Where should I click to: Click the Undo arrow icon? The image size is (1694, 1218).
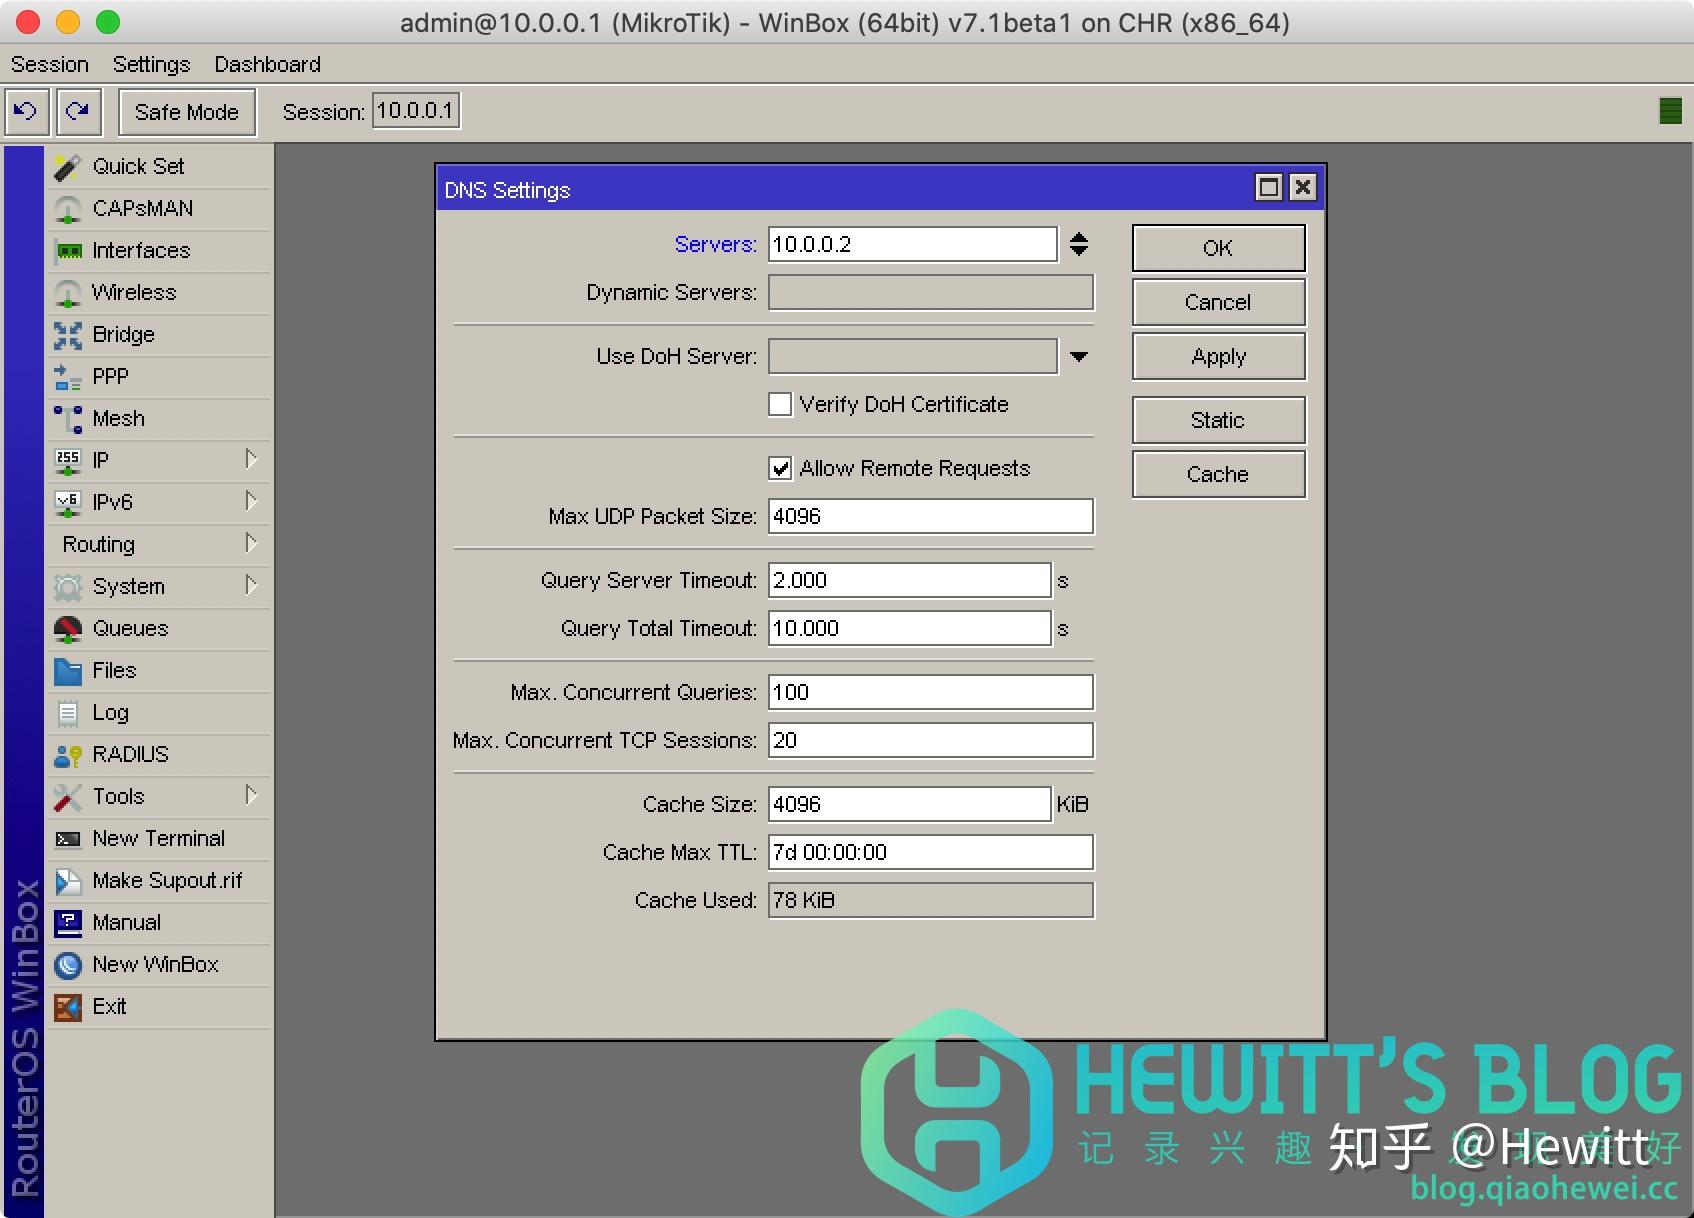26,111
